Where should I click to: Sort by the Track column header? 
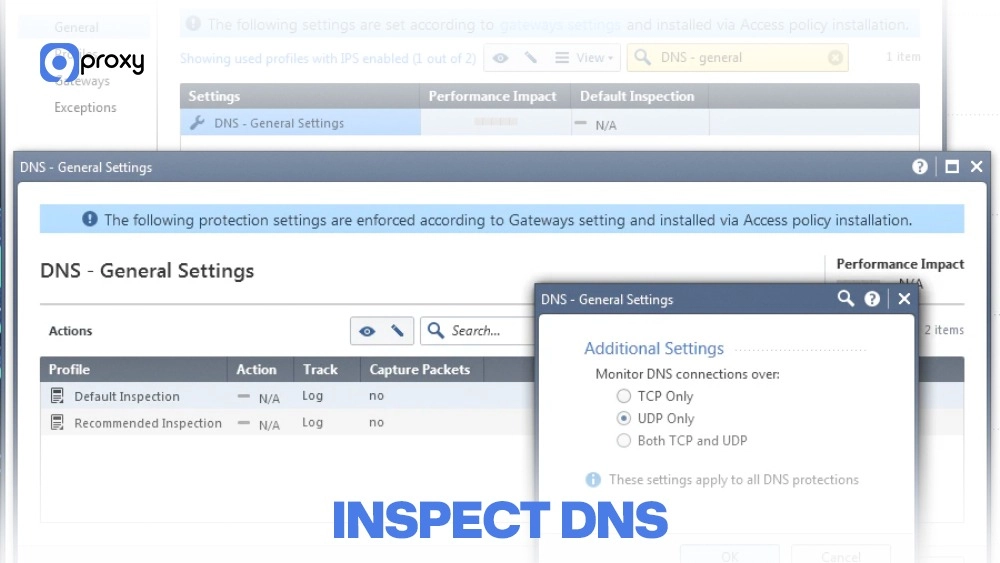(327, 369)
